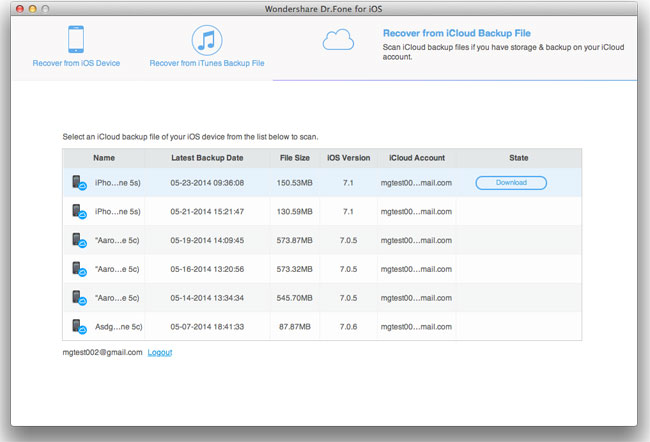Click device icon of 05-23-2014 backup row
Viewport: 650px width, 442px height.
click(x=78, y=183)
